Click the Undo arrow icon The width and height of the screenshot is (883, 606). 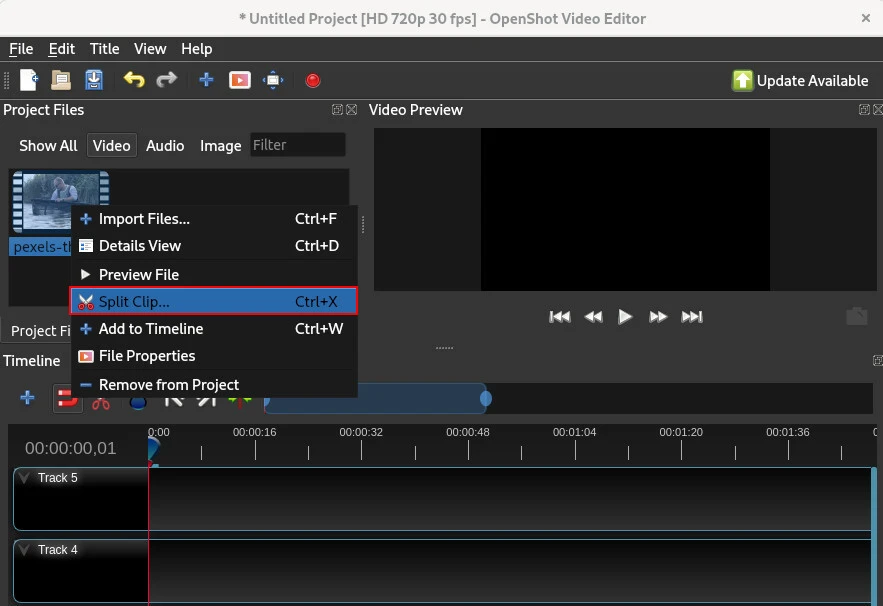(x=133, y=80)
